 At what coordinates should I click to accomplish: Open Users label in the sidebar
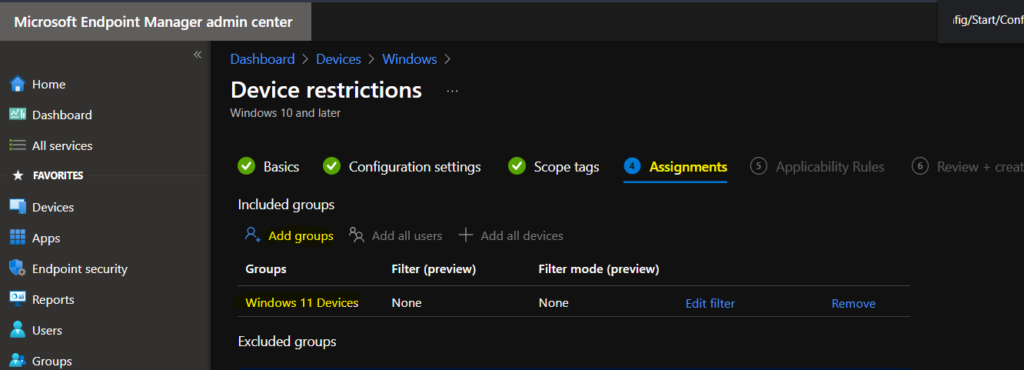coord(47,330)
